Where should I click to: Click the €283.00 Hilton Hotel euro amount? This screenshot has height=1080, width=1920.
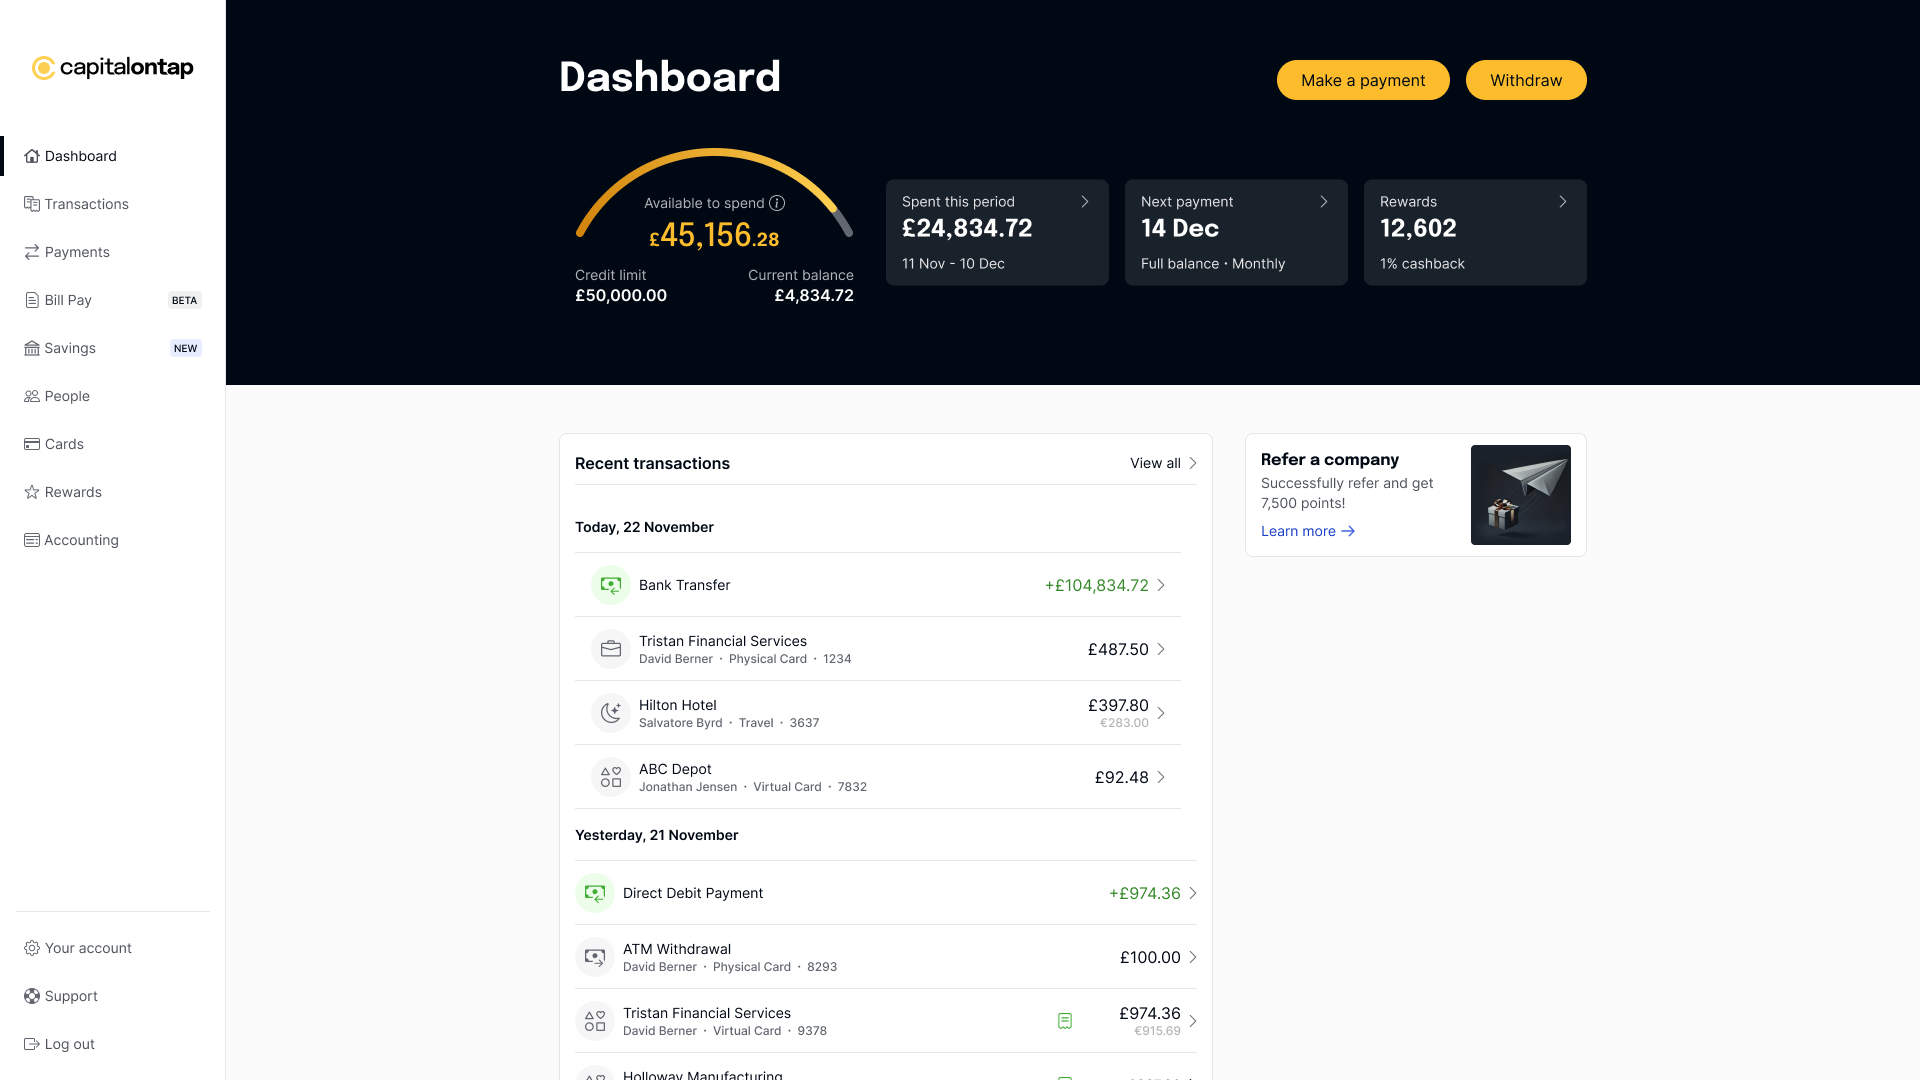click(x=1124, y=723)
